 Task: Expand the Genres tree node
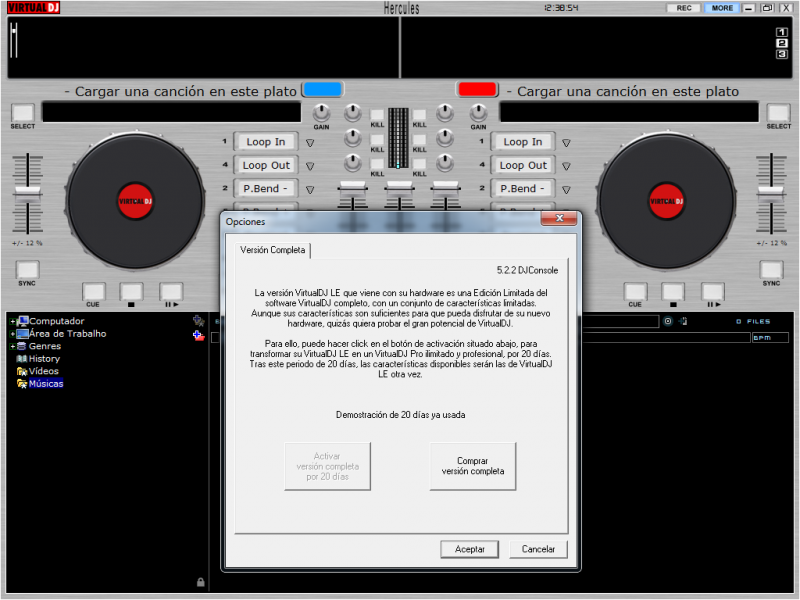pyautogui.click(x=12, y=346)
